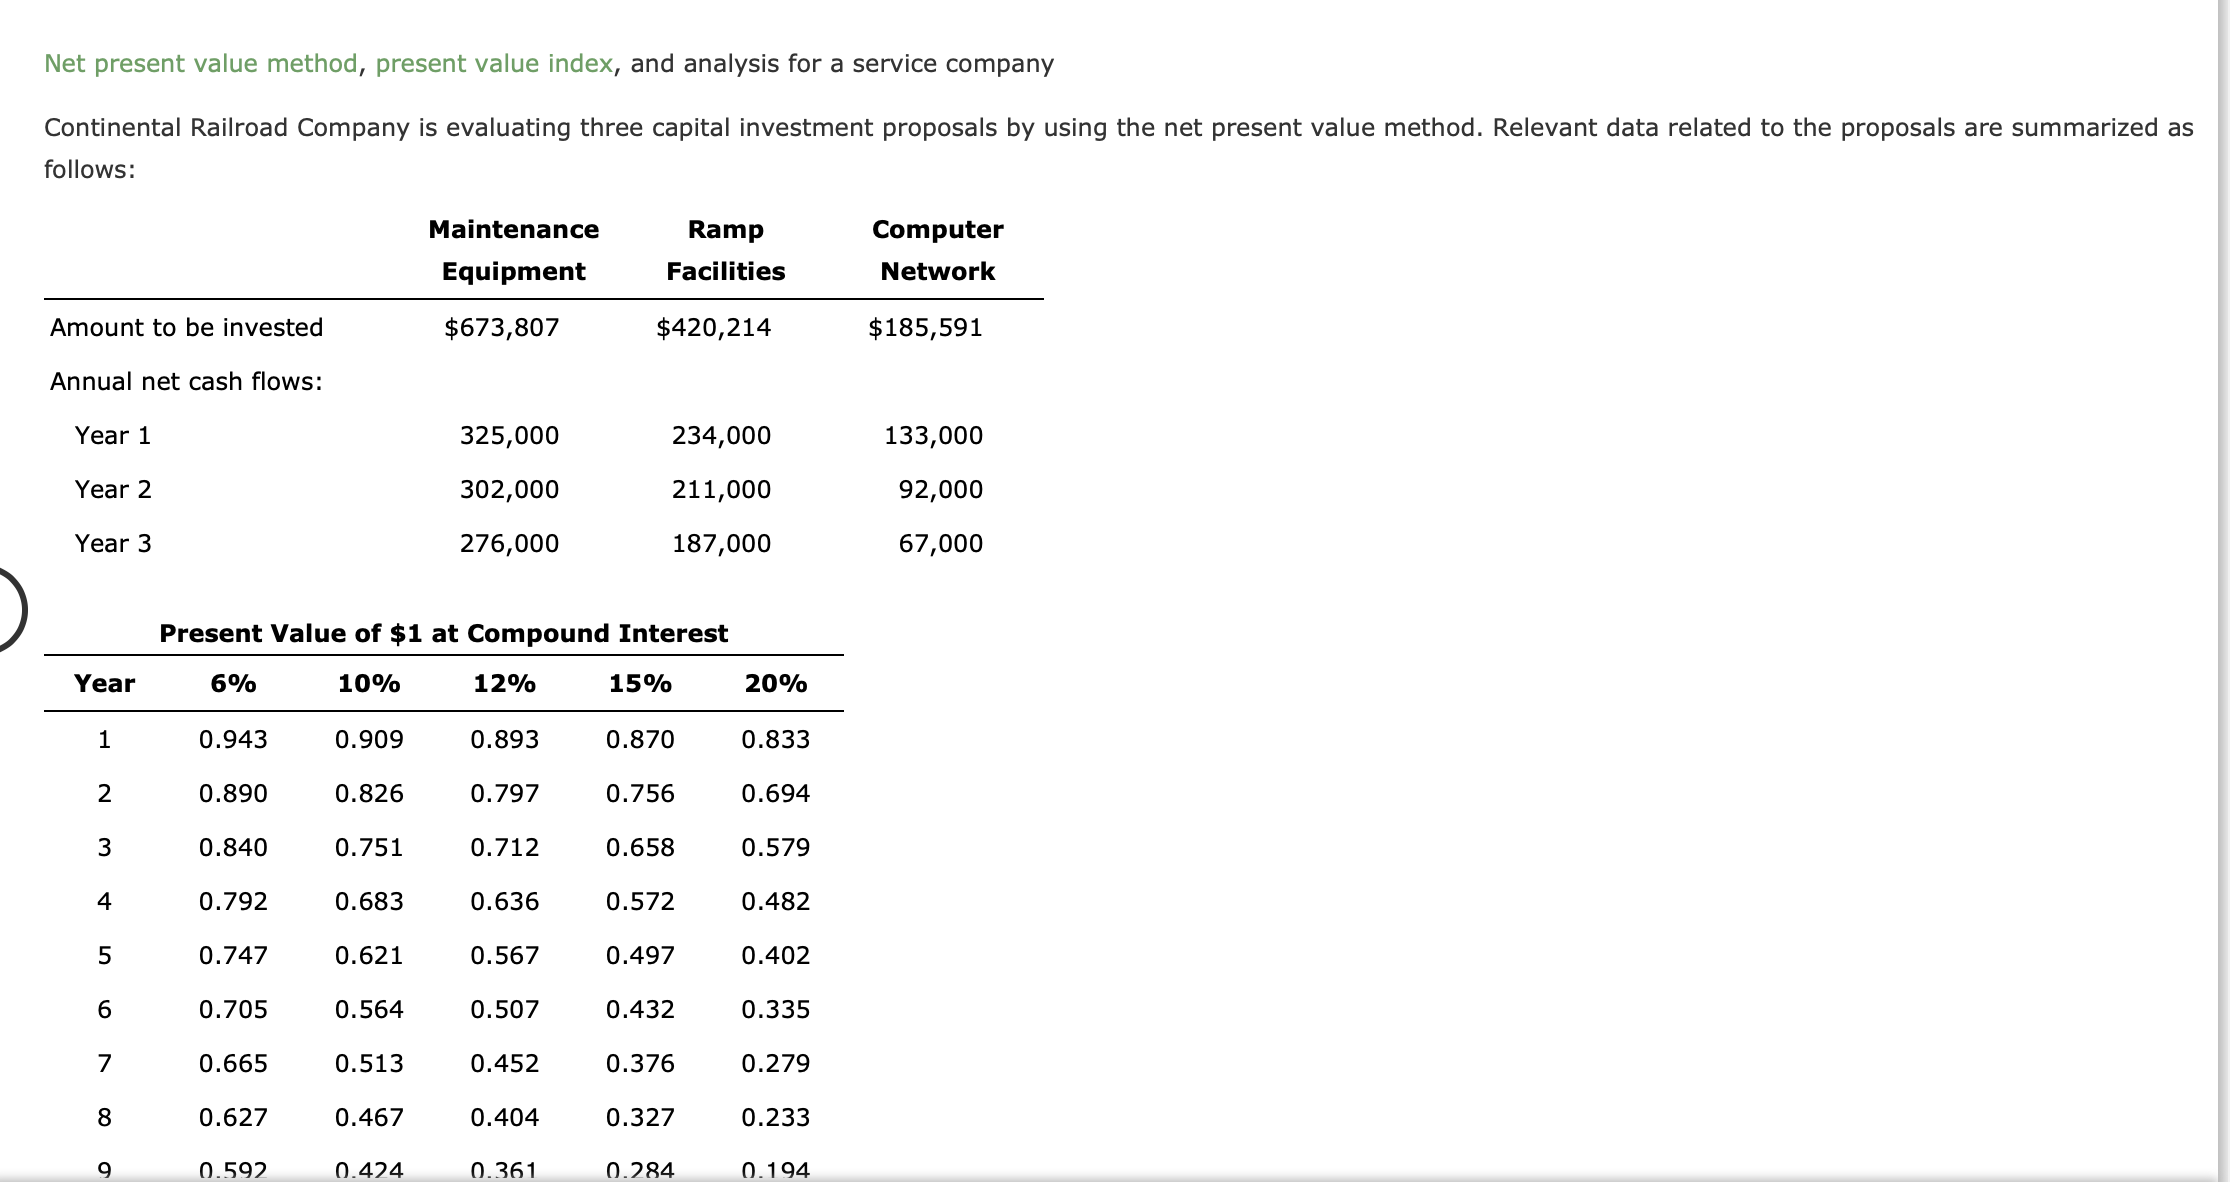
Task: Click the 0.833 present value factor
Action: tap(776, 740)
